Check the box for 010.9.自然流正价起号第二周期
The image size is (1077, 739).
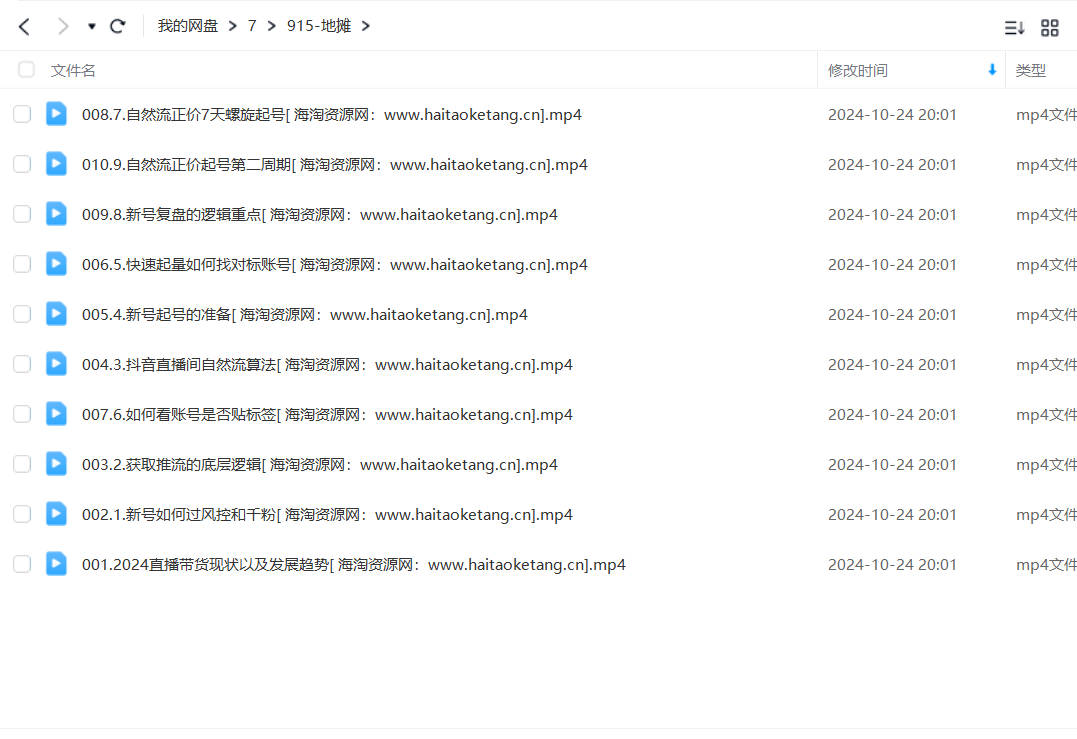pyautogui.click(x=22, y=164)
